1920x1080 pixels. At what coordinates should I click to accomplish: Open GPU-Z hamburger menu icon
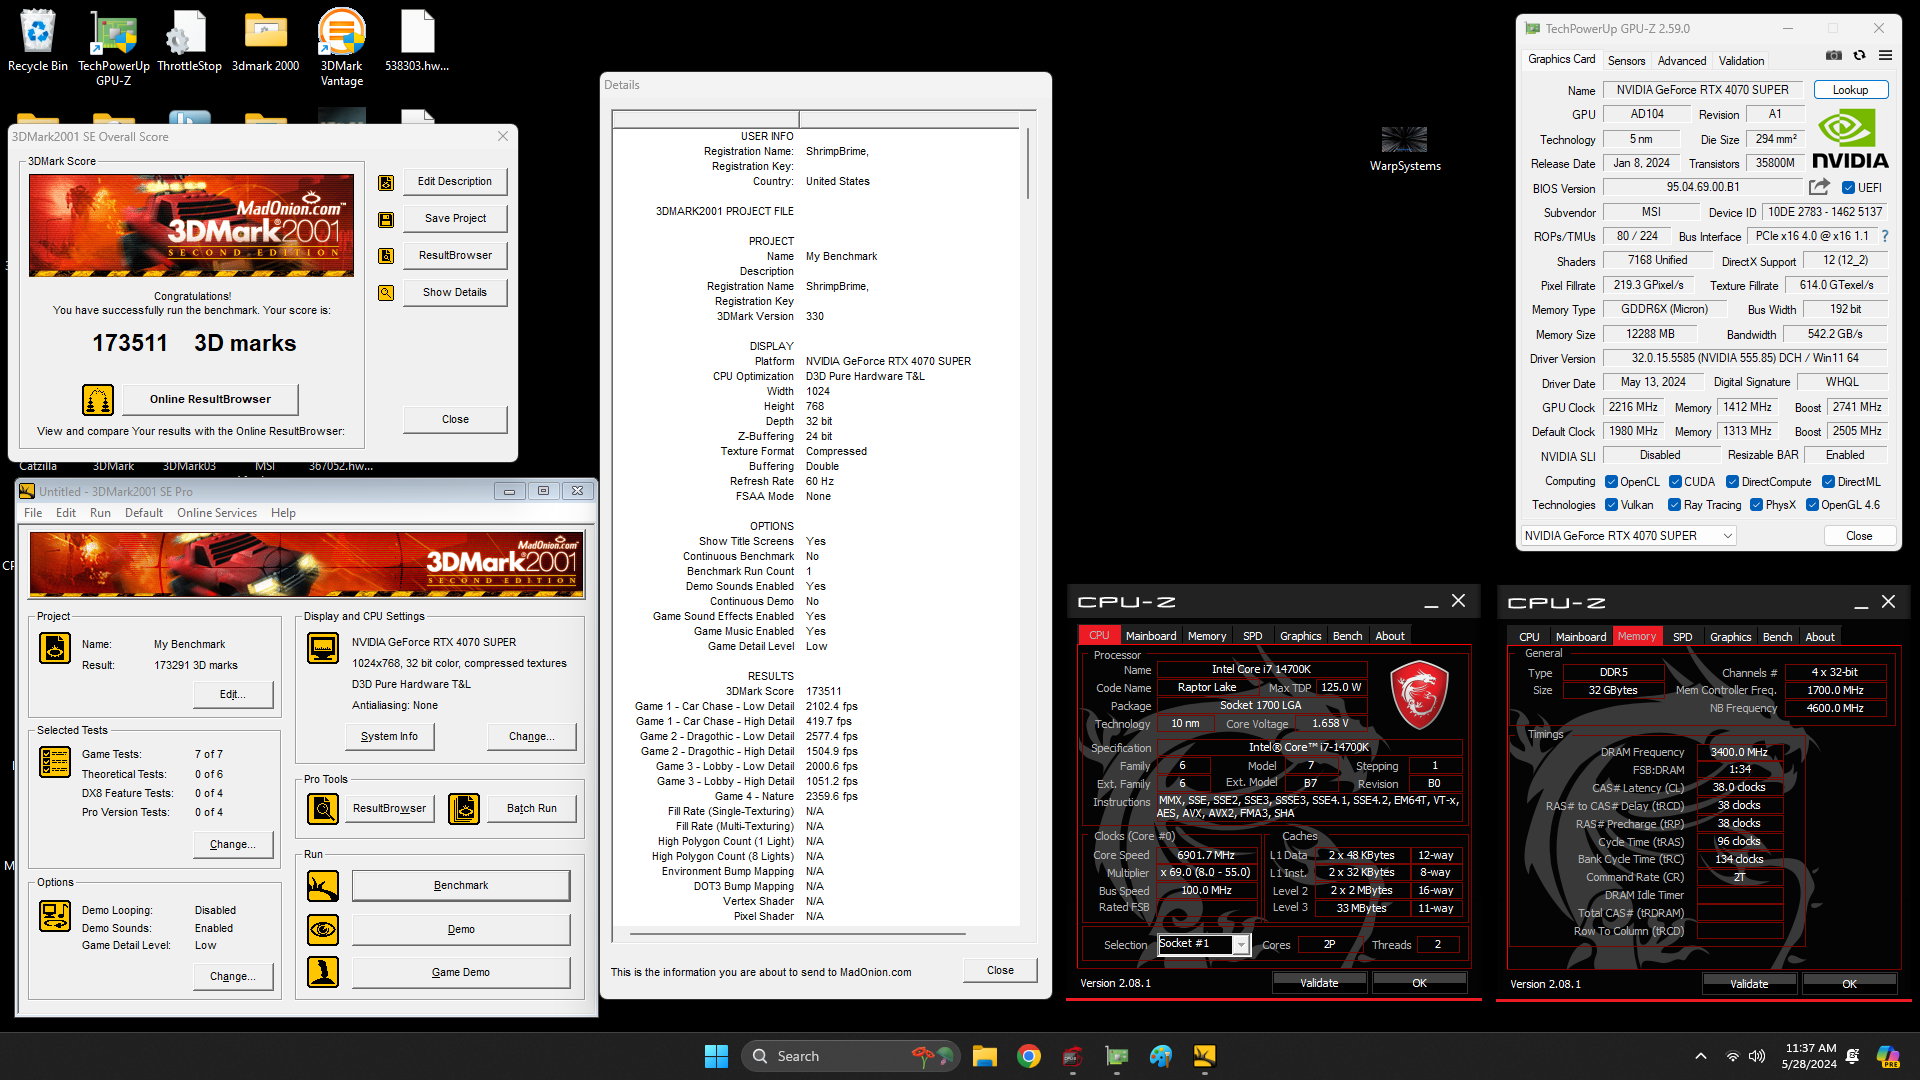tap(1885, 56)
